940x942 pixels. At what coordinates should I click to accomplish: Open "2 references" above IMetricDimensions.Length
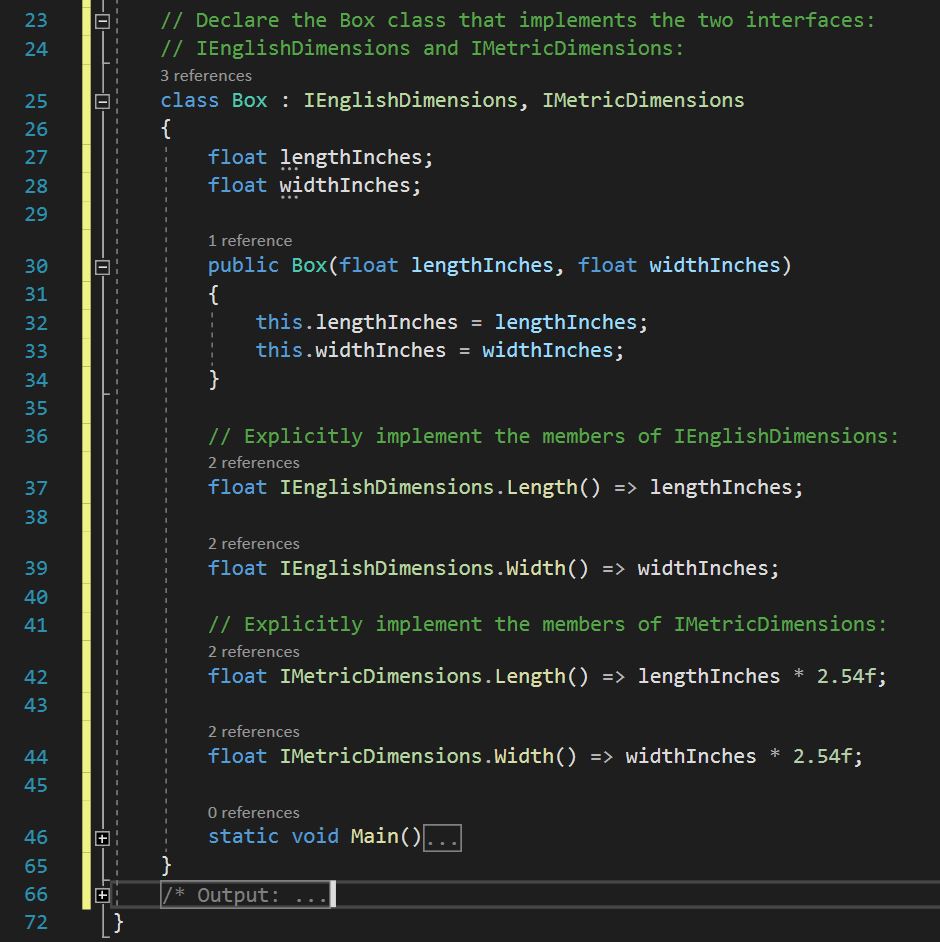[254, 651]
